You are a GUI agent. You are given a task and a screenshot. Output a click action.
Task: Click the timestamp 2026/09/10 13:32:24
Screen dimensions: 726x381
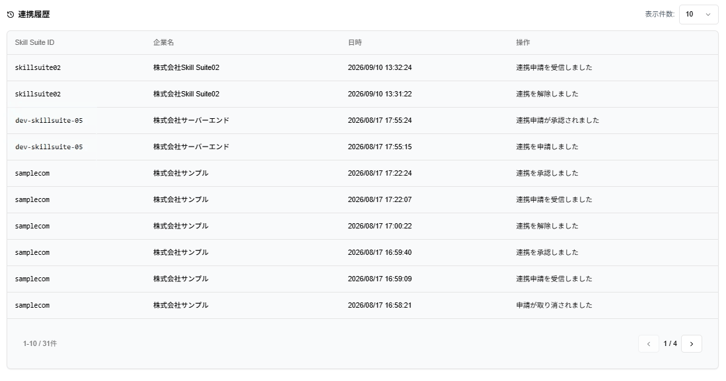(380, 68)
